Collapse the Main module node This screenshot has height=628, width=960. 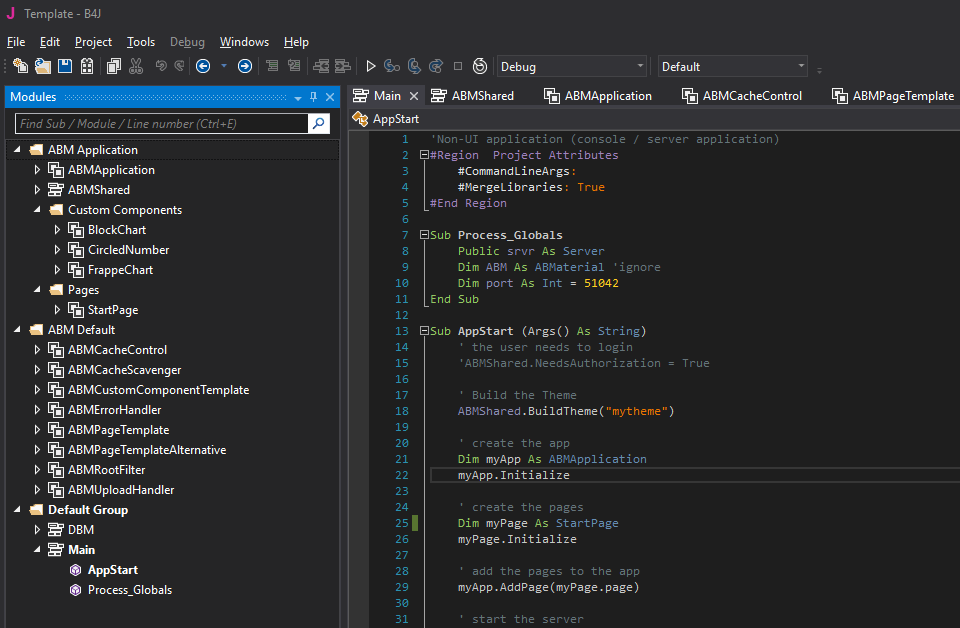(37, 550)
